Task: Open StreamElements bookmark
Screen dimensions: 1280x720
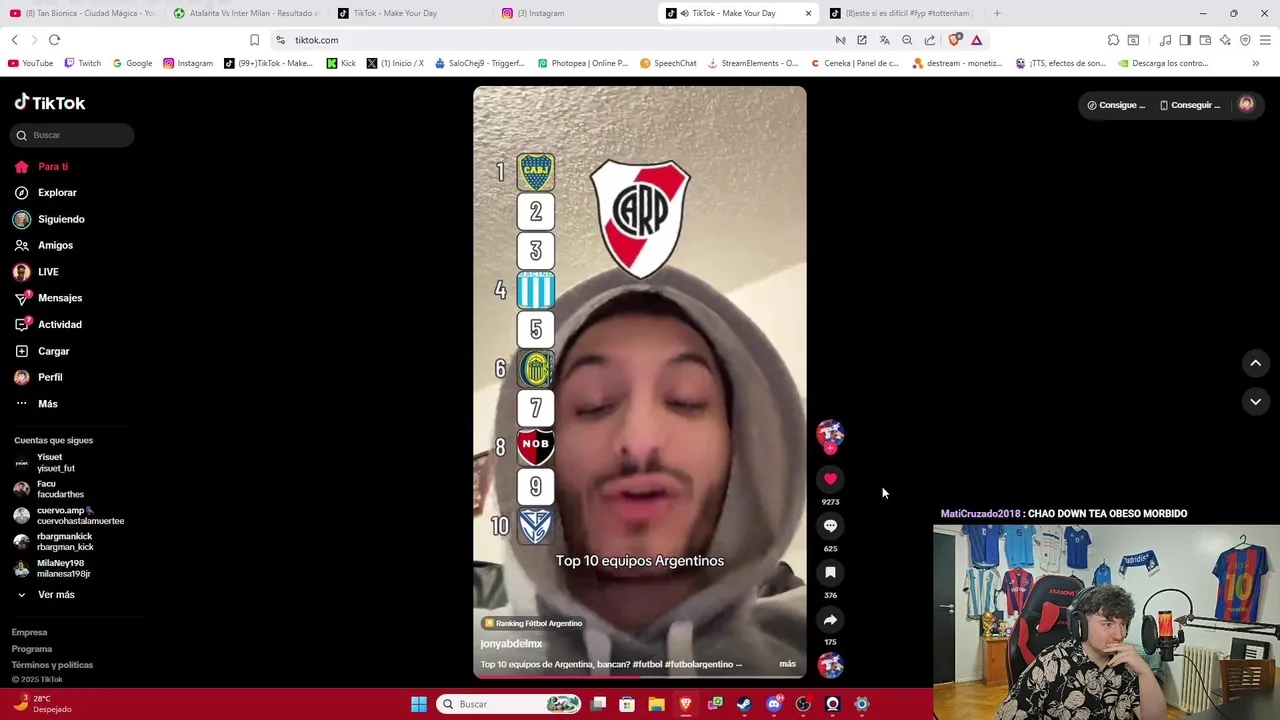Action: coord(752,63)
